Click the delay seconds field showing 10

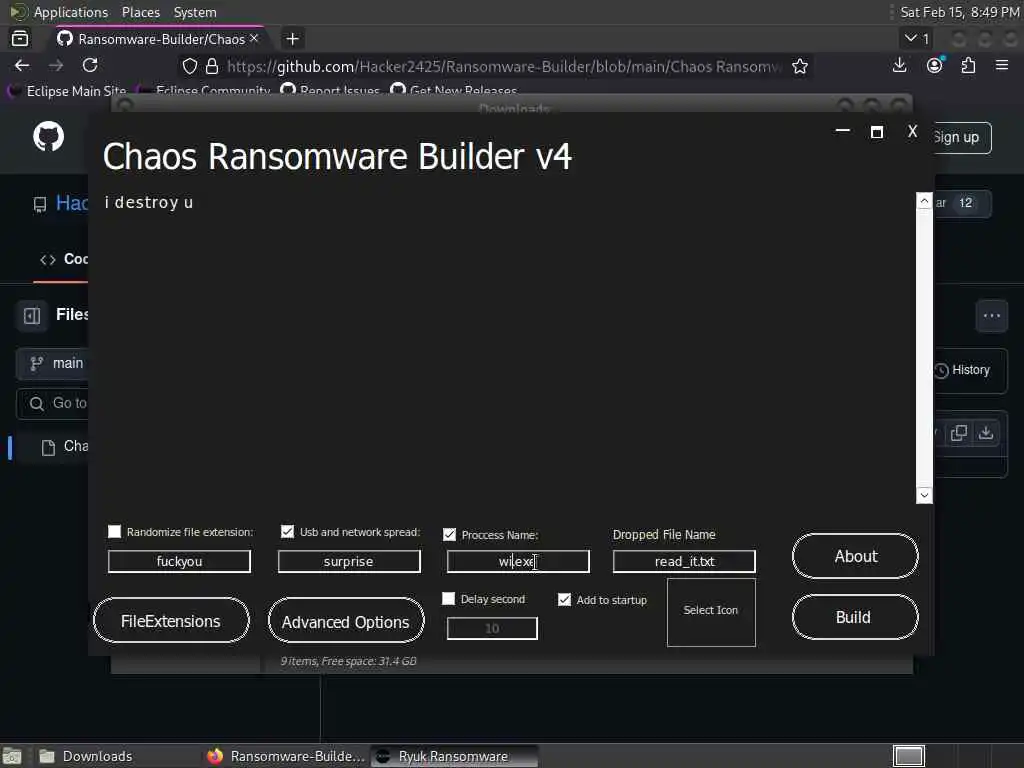492,628
